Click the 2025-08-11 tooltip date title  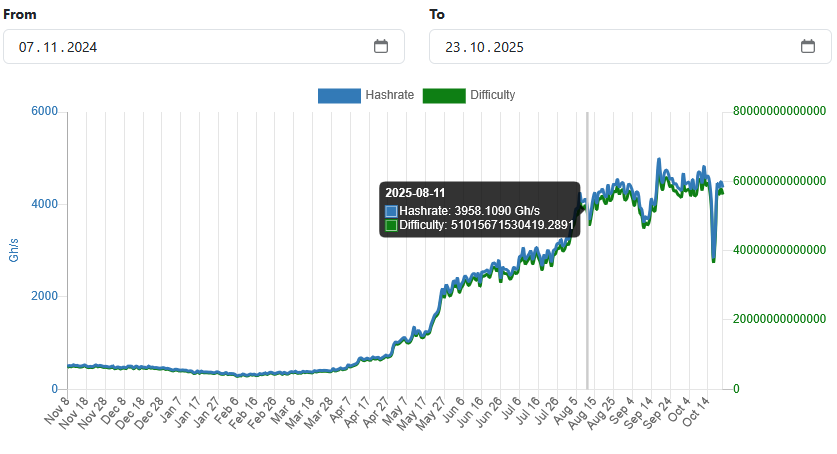tap(415, 193)
